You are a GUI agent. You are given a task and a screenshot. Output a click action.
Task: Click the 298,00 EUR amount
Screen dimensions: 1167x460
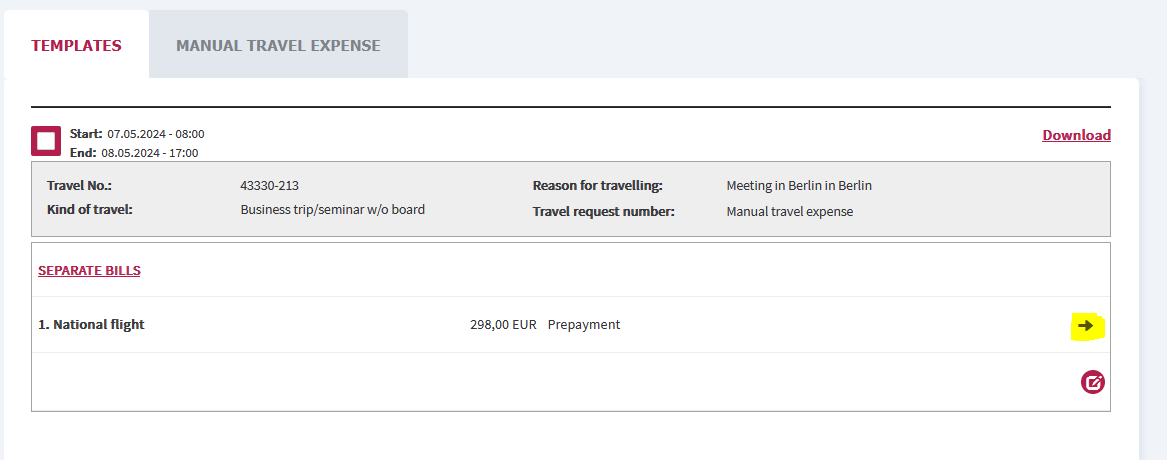pos(503,325)
